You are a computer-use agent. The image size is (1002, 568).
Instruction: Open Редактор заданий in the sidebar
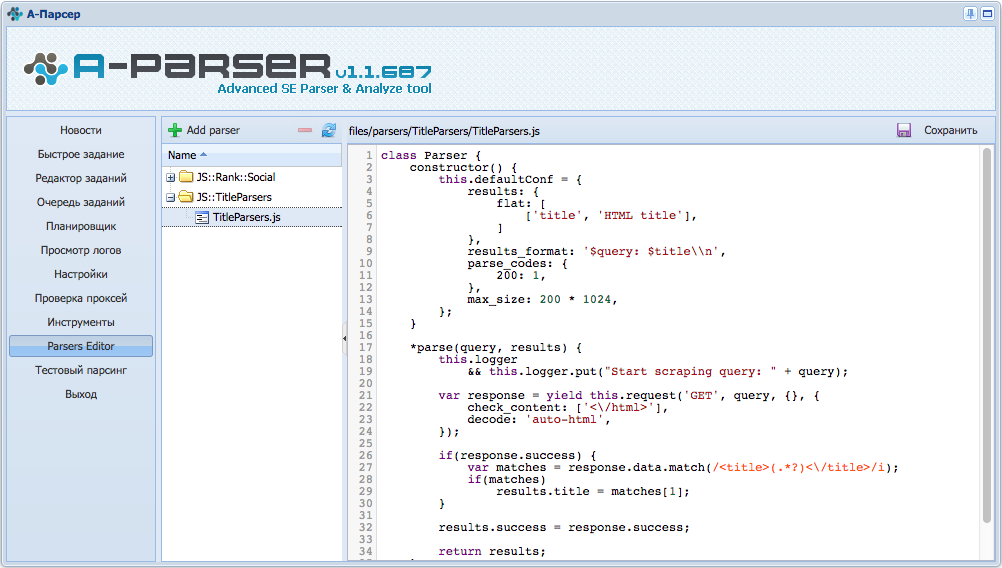click(x=81, y=178)
